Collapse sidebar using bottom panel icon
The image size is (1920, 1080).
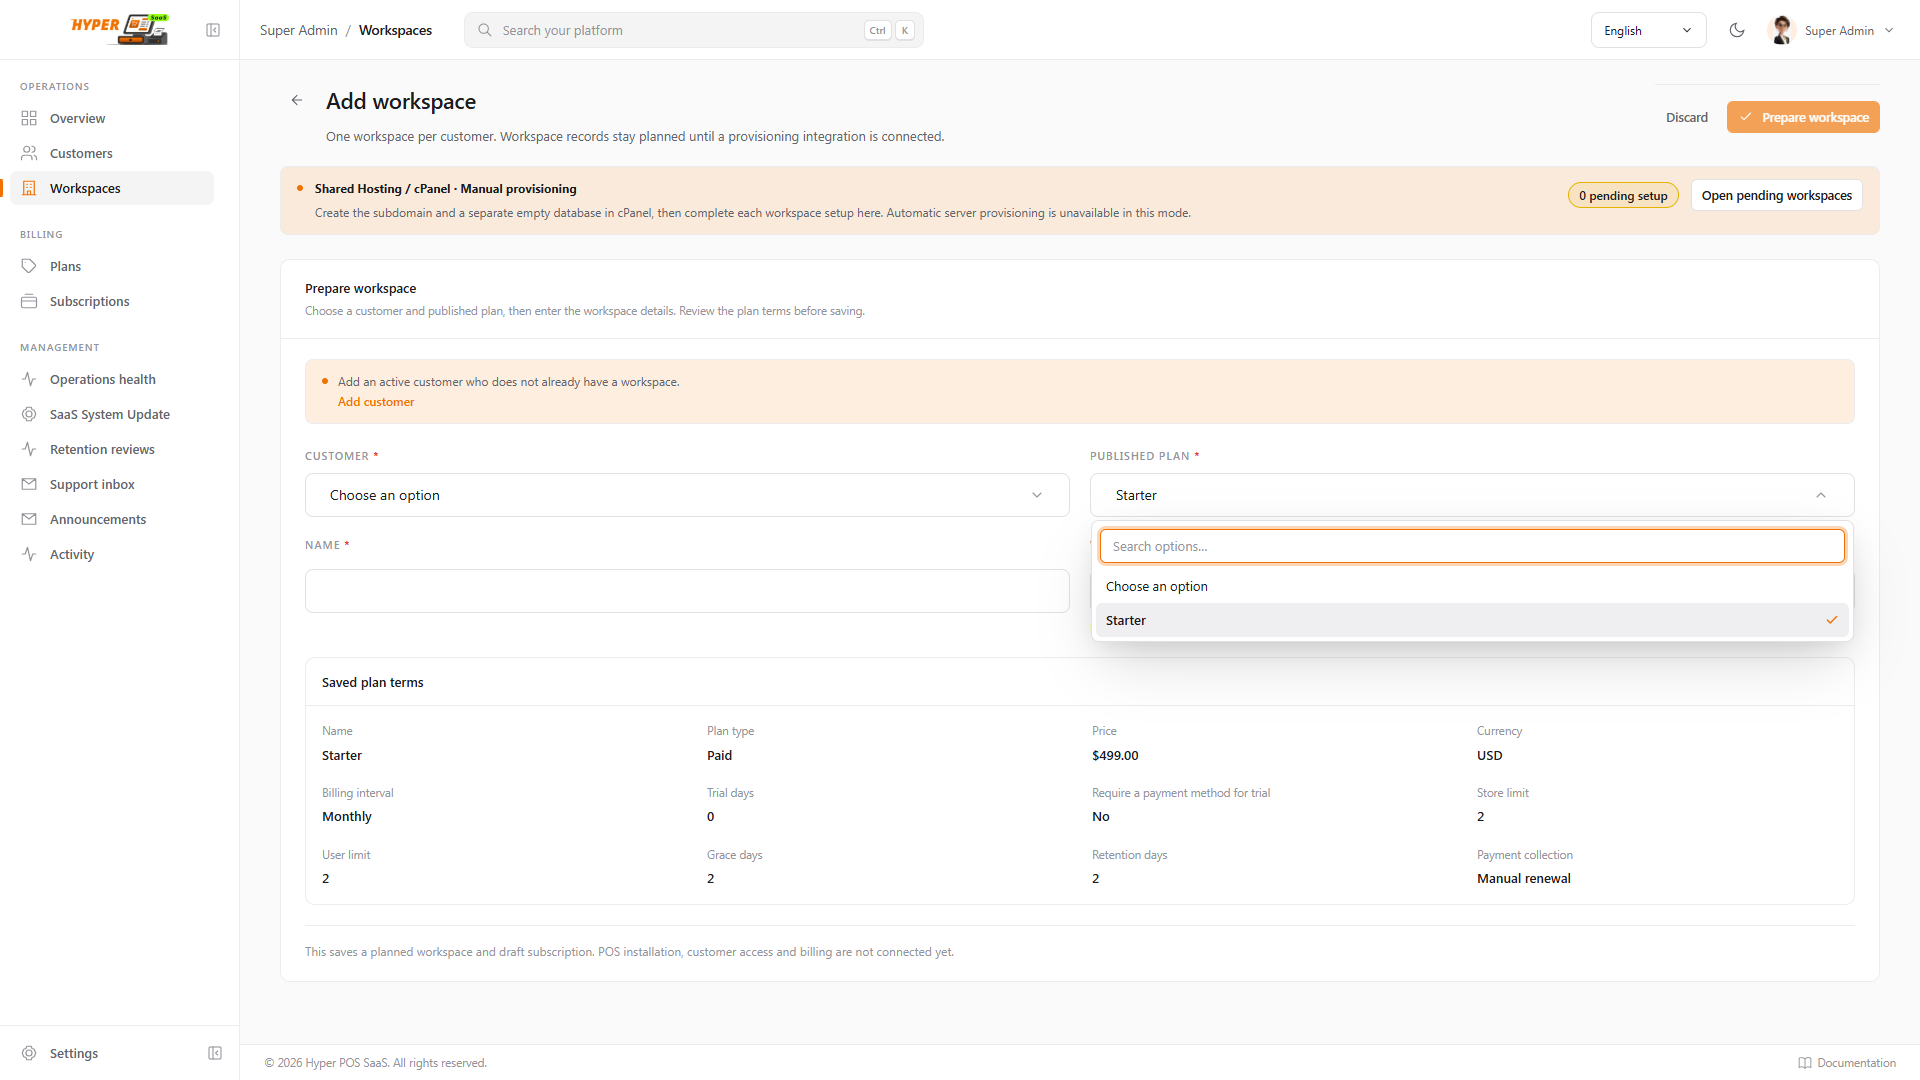[215, 1053]
